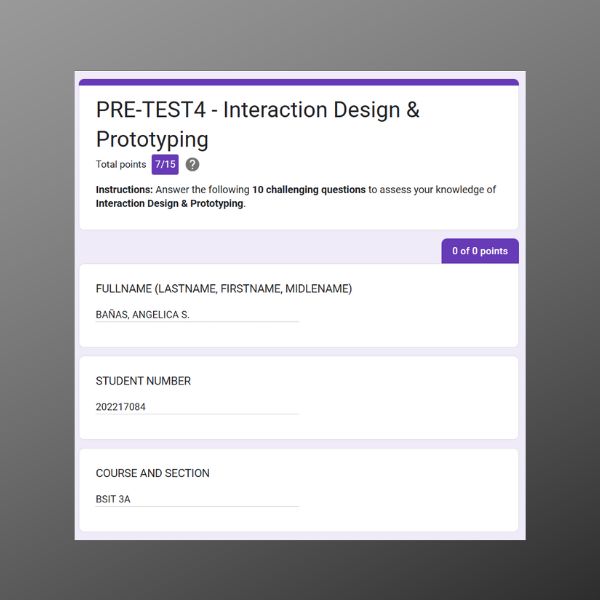Click the STUDENT NUMBER question label
Screen dimensions: 600x600
(143, 381)
